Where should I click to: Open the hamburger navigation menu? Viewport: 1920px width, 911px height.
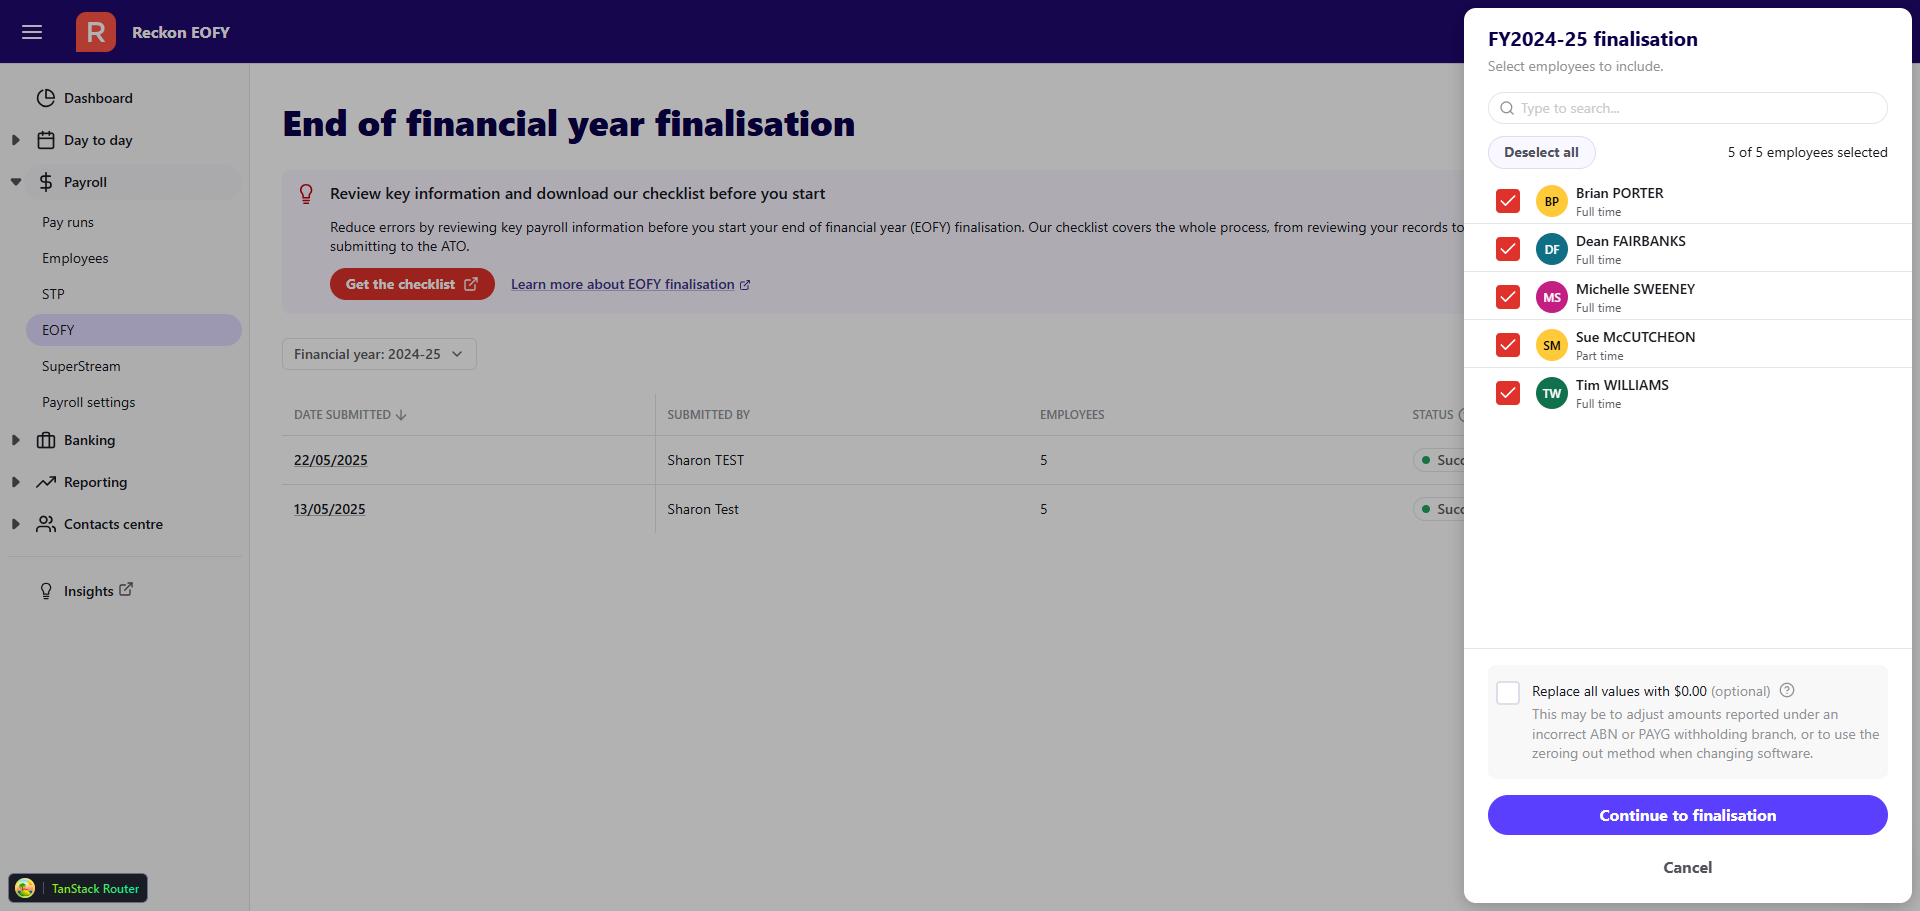click(x=32, y=32)
